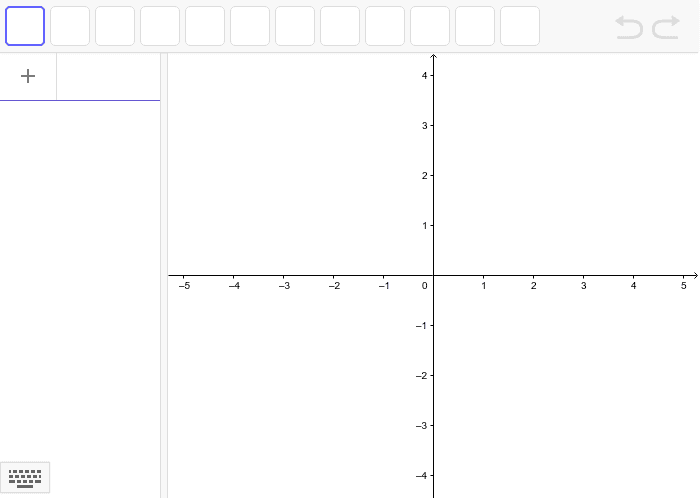
Task: Click the plus button in algebra panel
Action: point(28,76)
